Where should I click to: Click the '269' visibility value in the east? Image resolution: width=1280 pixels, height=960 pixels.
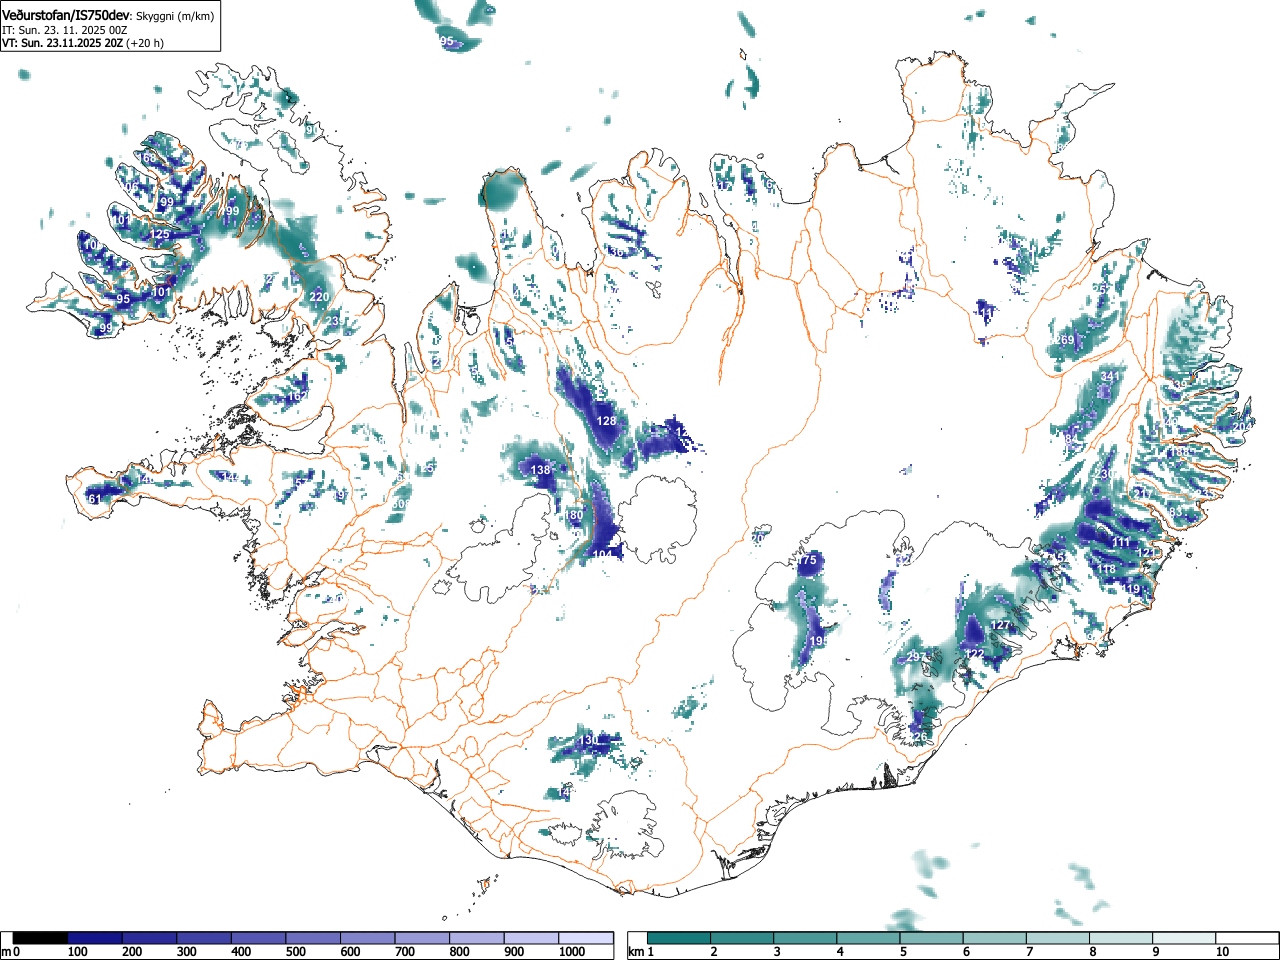click(1064, 341)
